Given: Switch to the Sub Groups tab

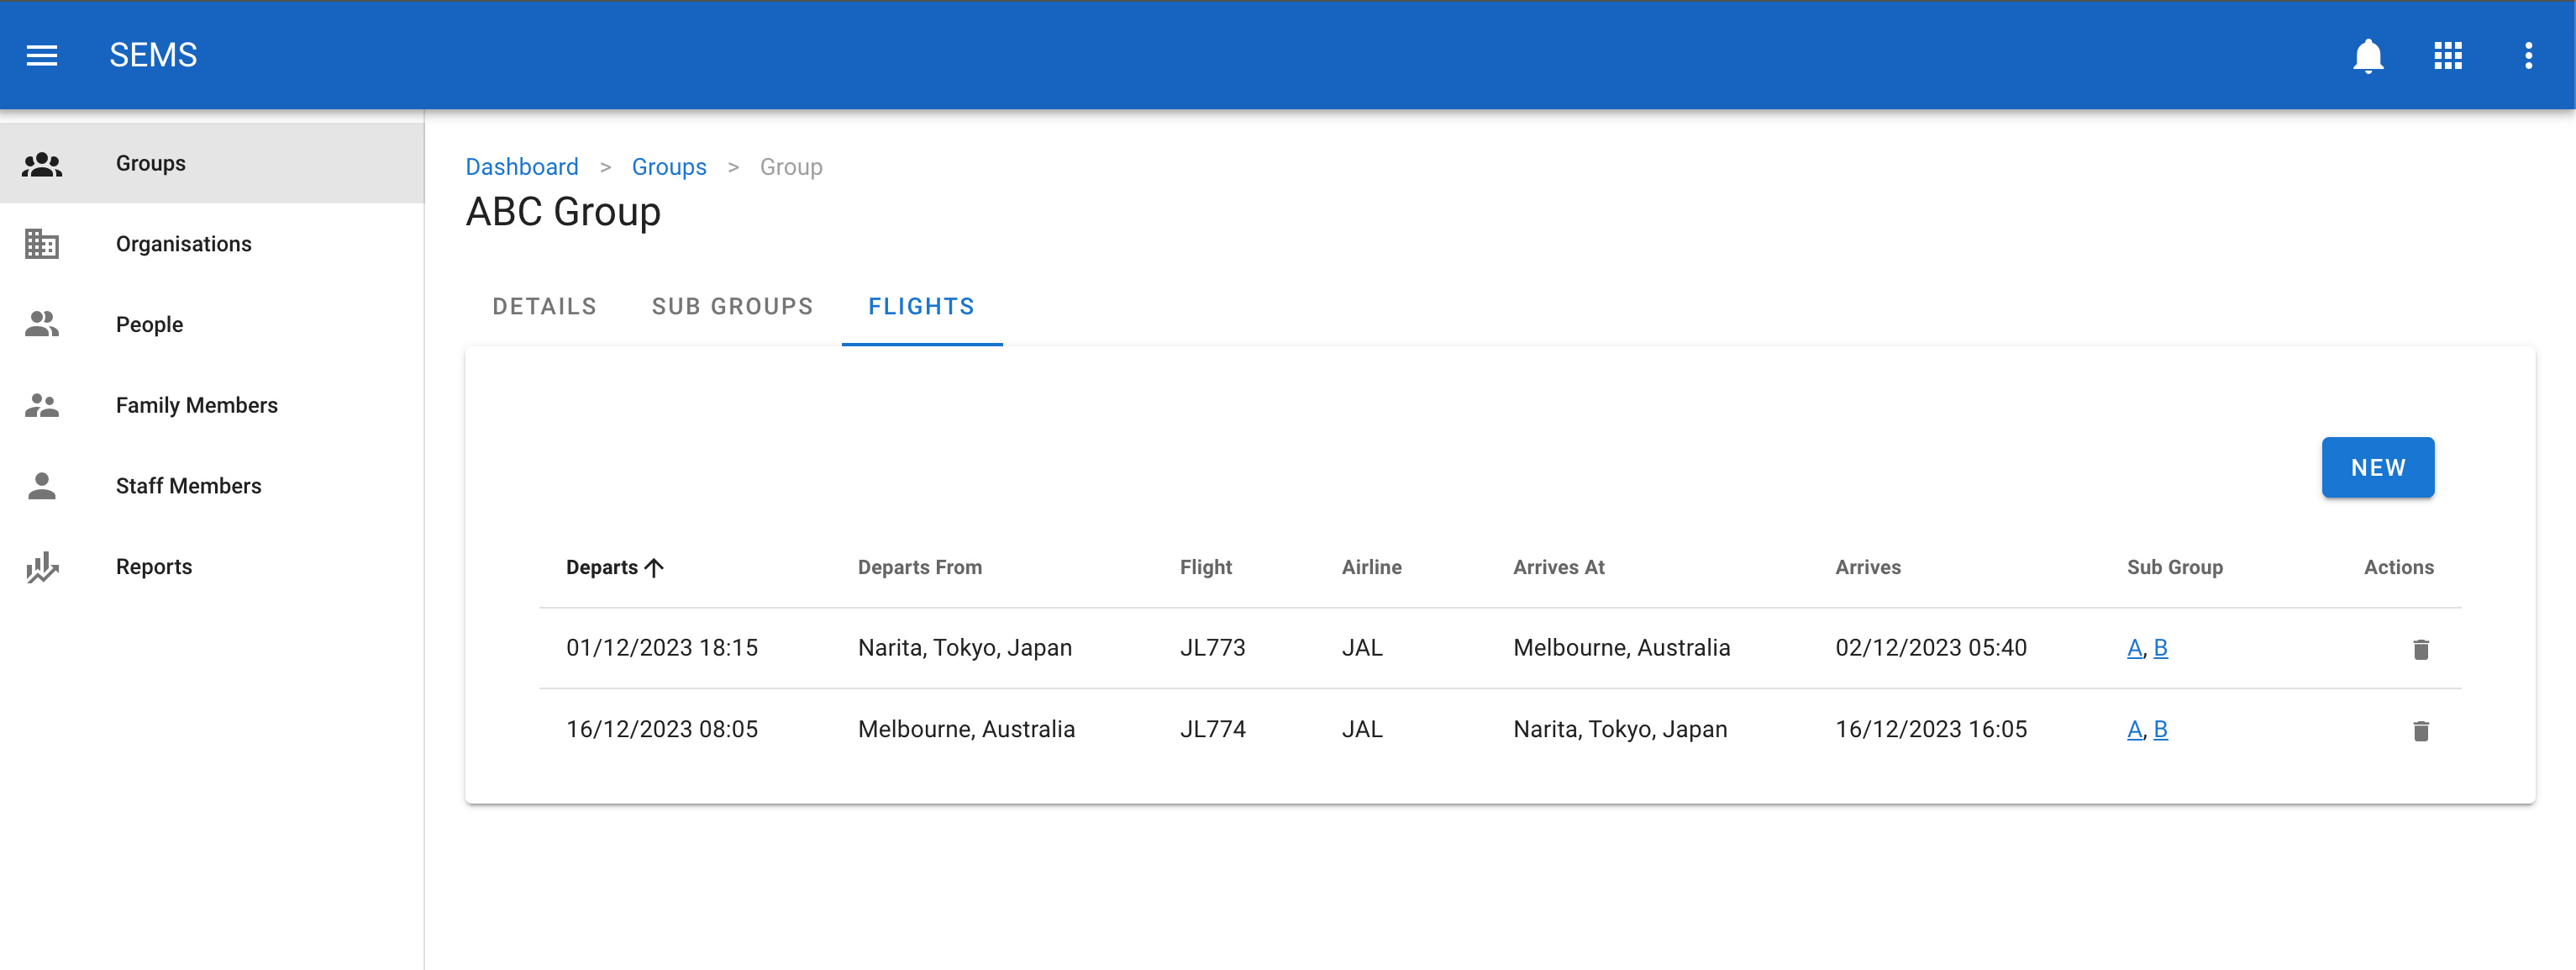Looking at the screenshot, I should 732,307.
